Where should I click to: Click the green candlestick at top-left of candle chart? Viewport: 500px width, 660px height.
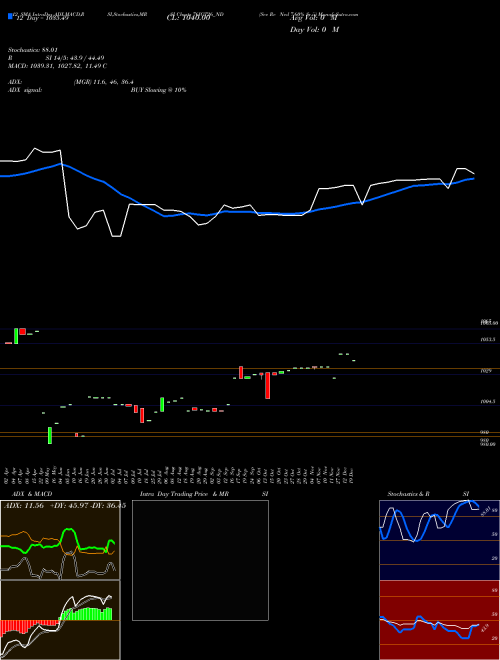[16, 336]
